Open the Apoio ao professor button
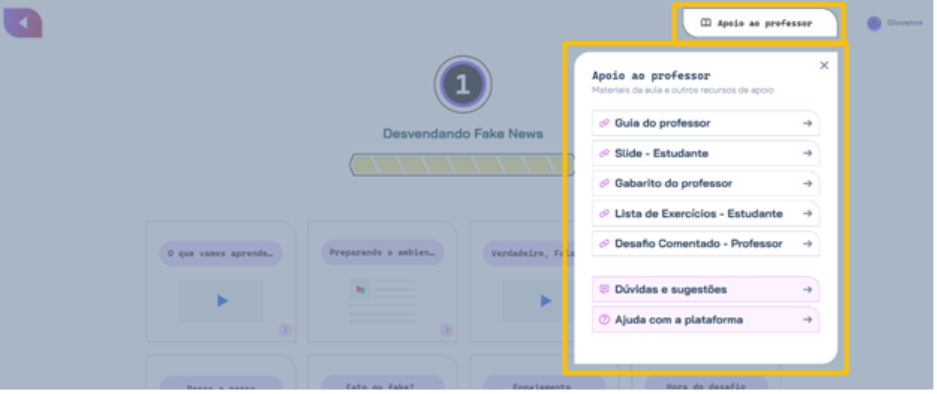 760,24
